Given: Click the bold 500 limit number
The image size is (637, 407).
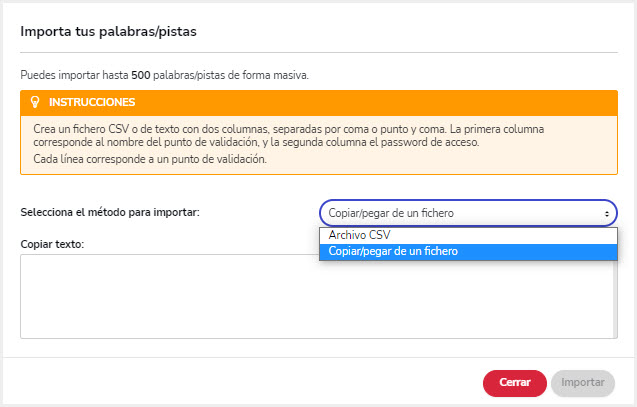Looking at the screenshot, I should click(141, 75).
